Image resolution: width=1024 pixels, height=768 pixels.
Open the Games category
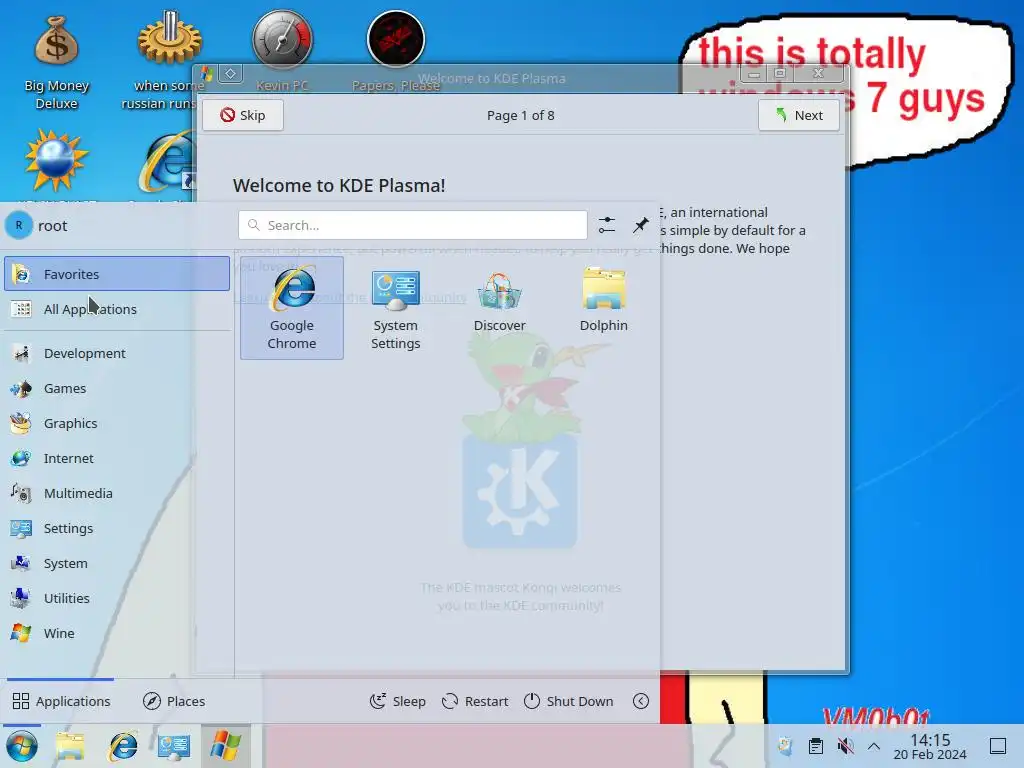117,388
